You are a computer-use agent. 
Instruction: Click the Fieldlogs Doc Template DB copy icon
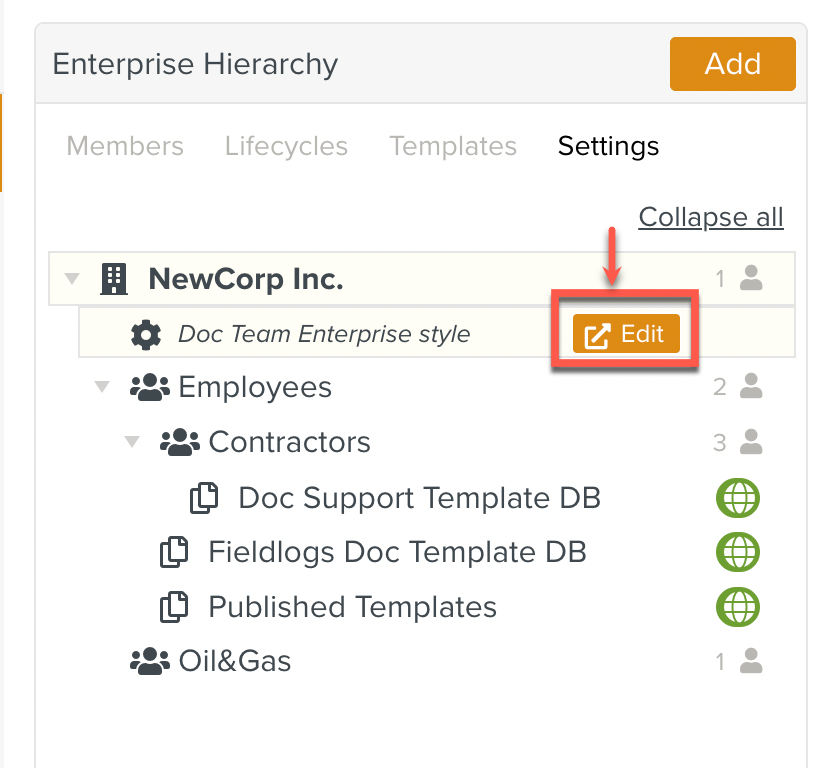(x=175, y=552)
